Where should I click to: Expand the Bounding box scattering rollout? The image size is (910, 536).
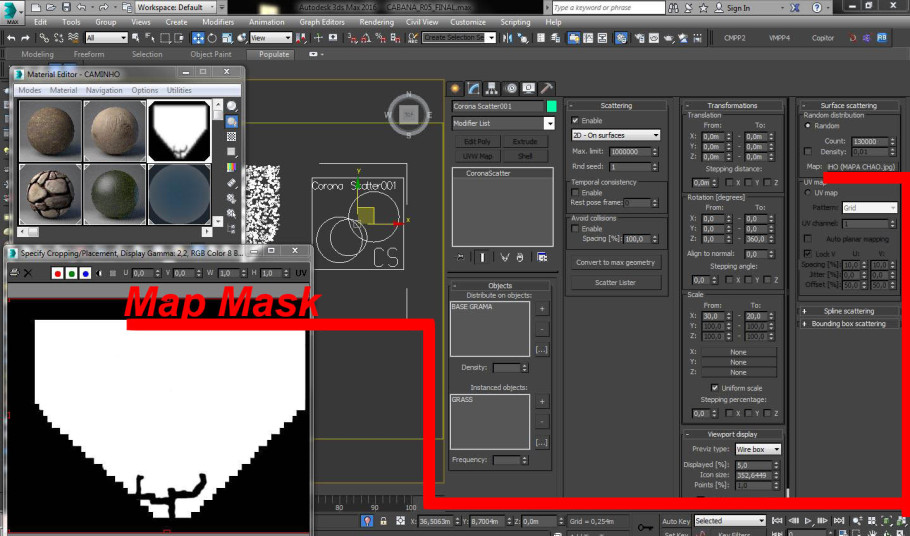(848, 324)
